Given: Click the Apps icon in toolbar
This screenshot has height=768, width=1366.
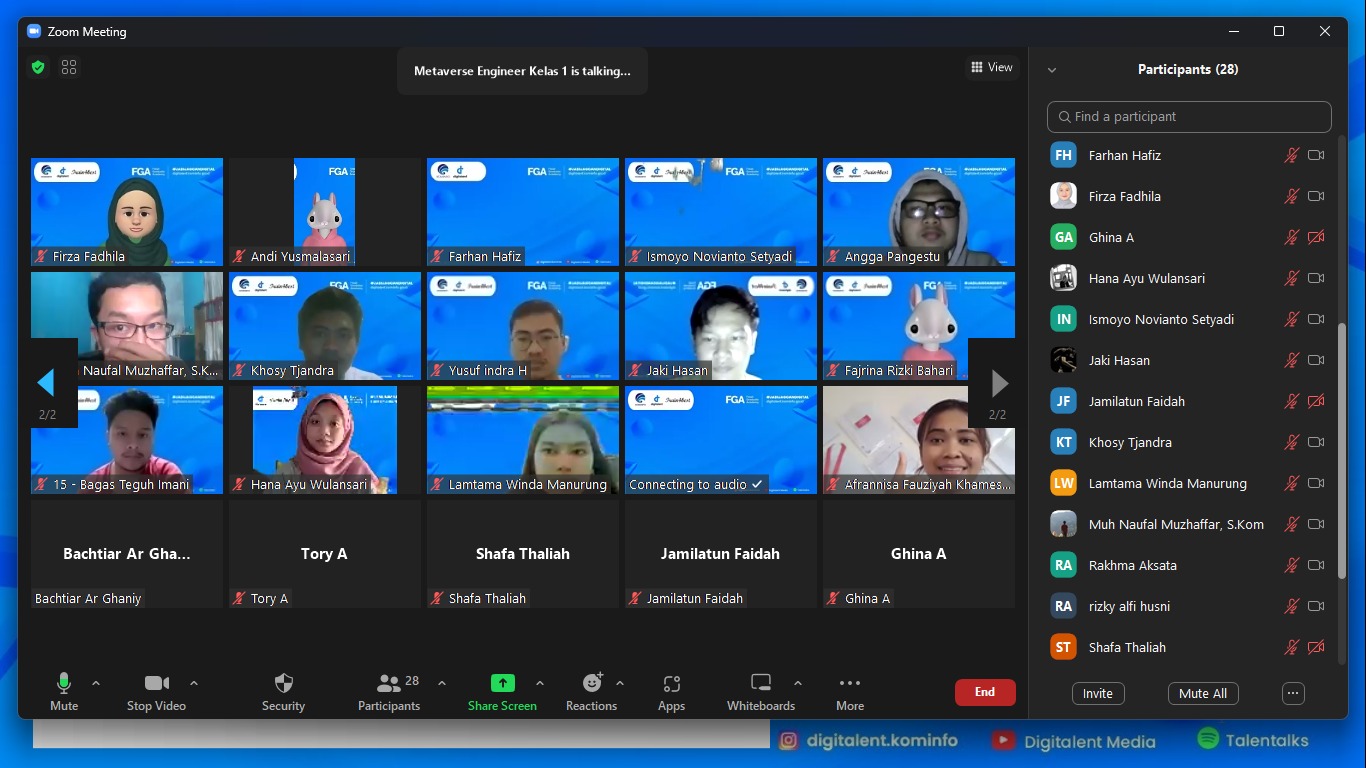Looking at the screenshot, I should click(x=671, y=684).
